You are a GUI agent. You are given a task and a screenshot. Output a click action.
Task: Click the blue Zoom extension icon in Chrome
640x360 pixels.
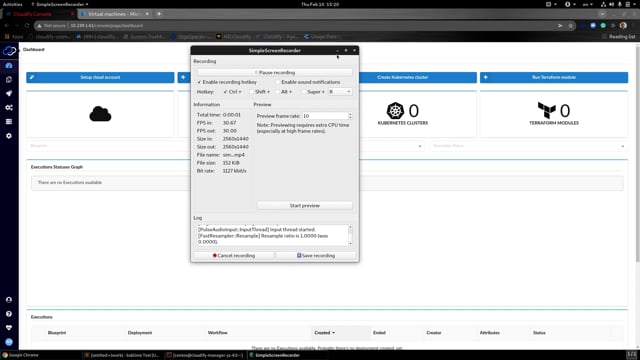[x=593, y=25]
